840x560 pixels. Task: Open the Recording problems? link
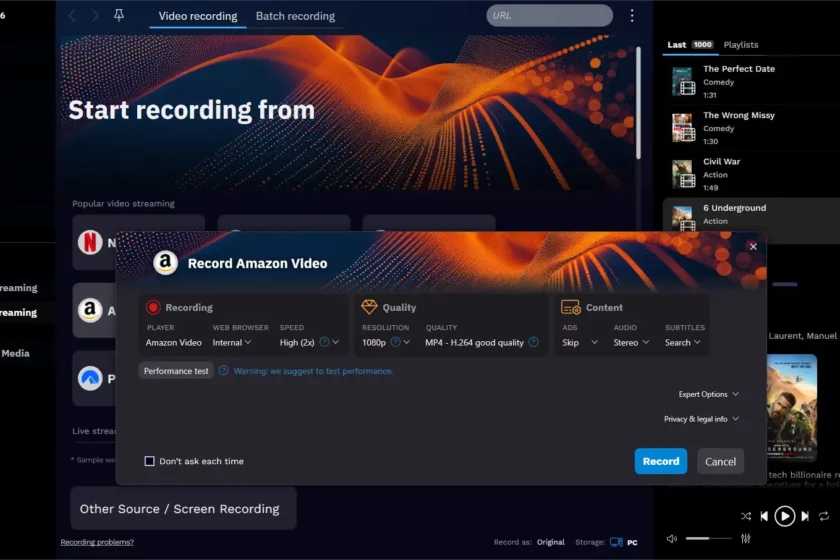(x=97, y=542)
